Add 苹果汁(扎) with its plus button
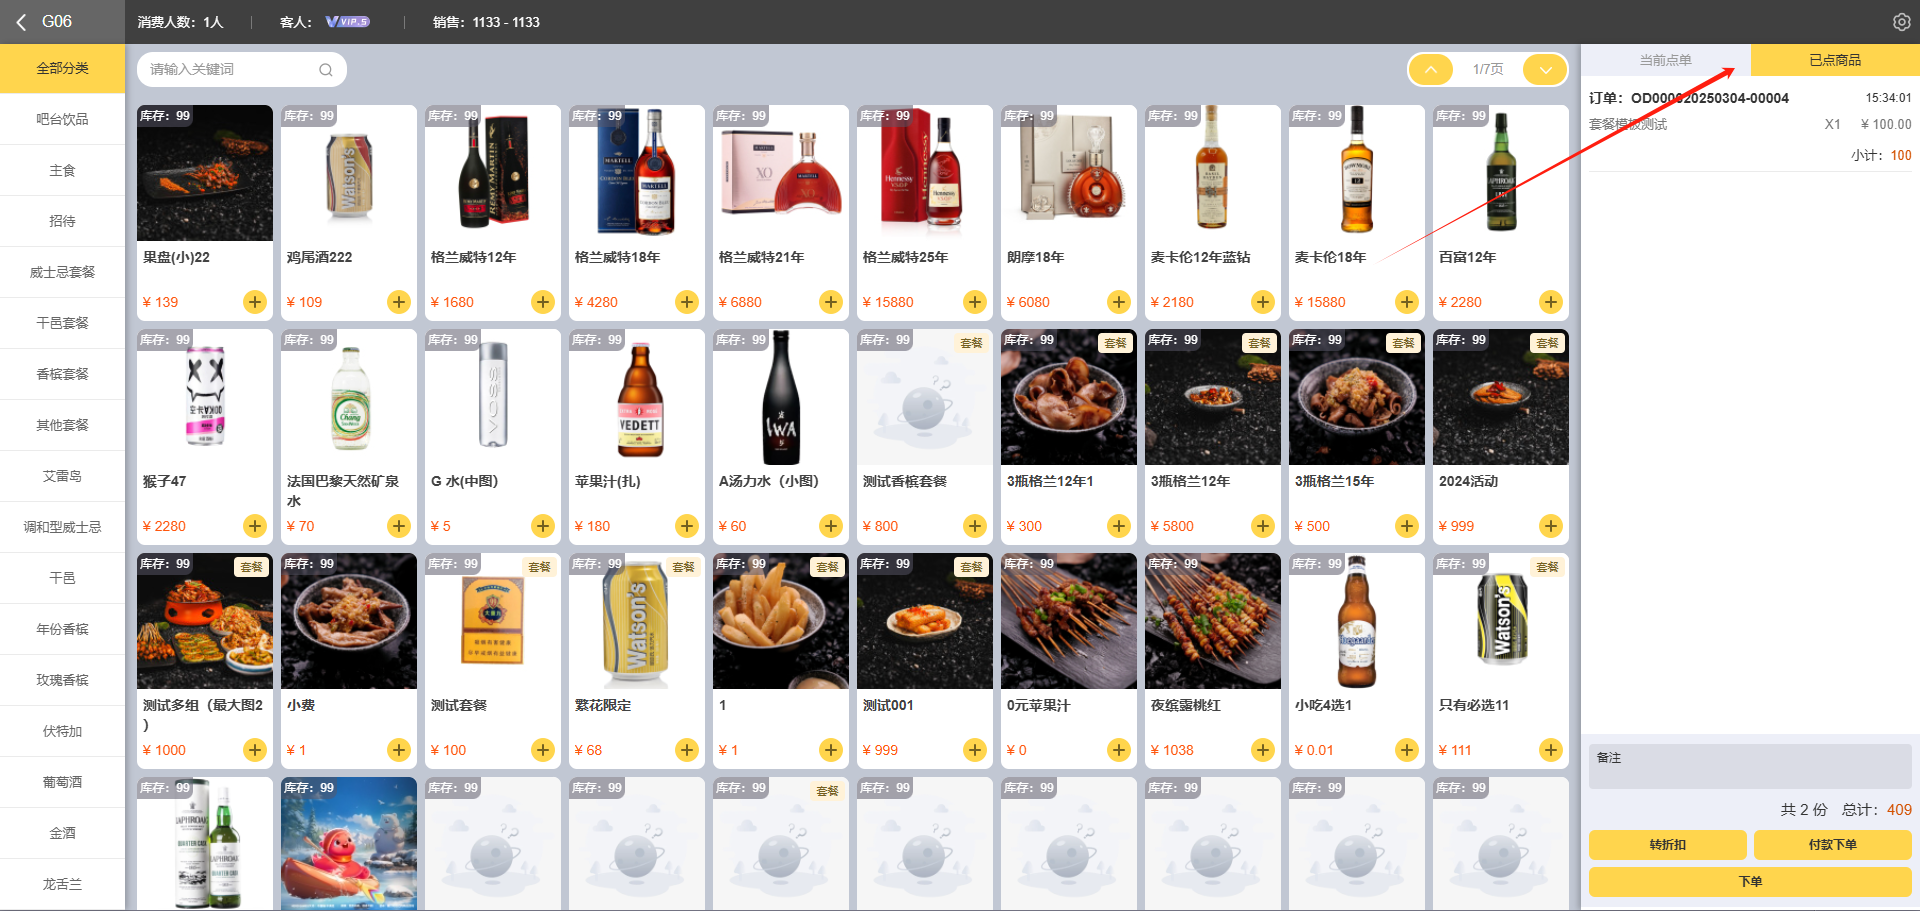The width and height of the screenshot is (1920, 911). (687, 526)
